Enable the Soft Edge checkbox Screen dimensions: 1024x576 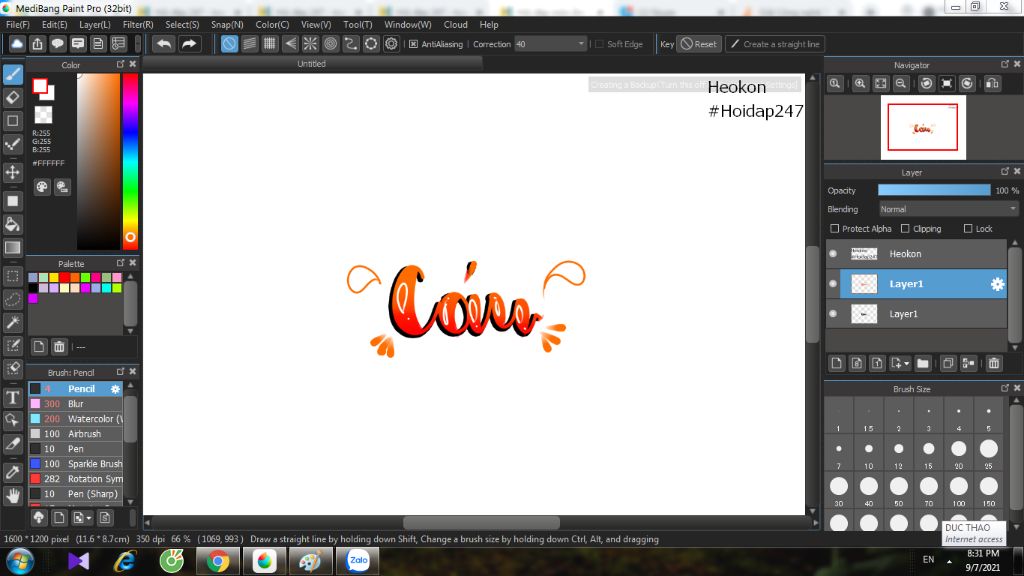tap(599, 44)
